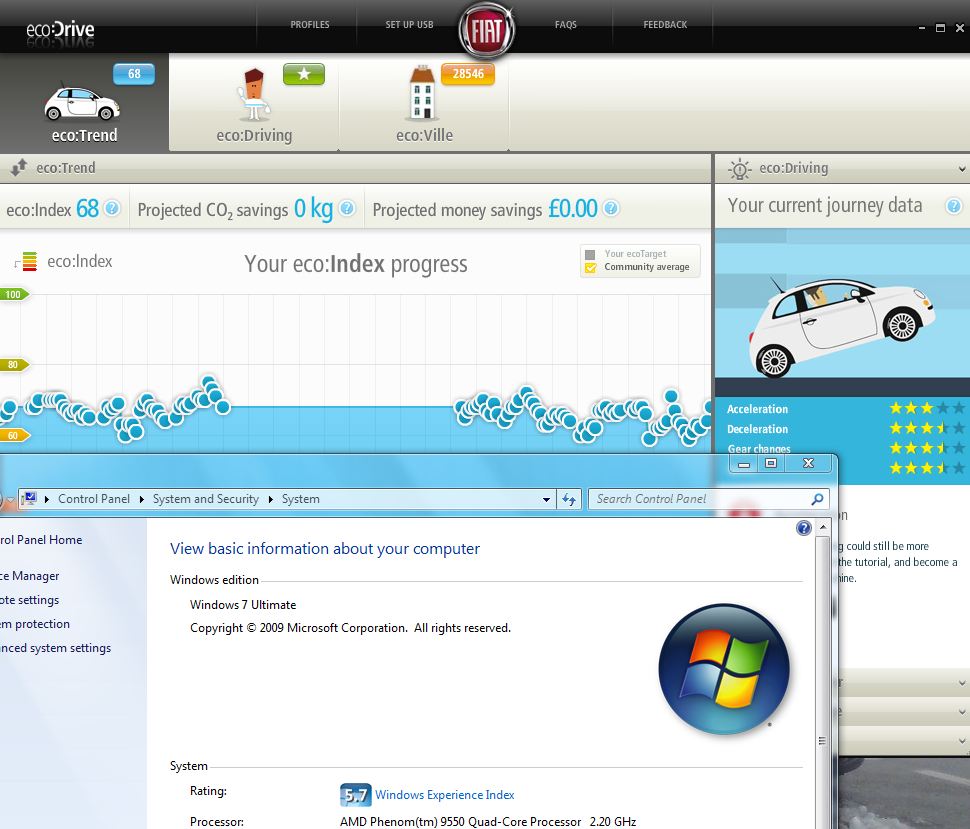Switch to the eco:Ville tab
Screen dimensions: 970x829
[424, 103]
